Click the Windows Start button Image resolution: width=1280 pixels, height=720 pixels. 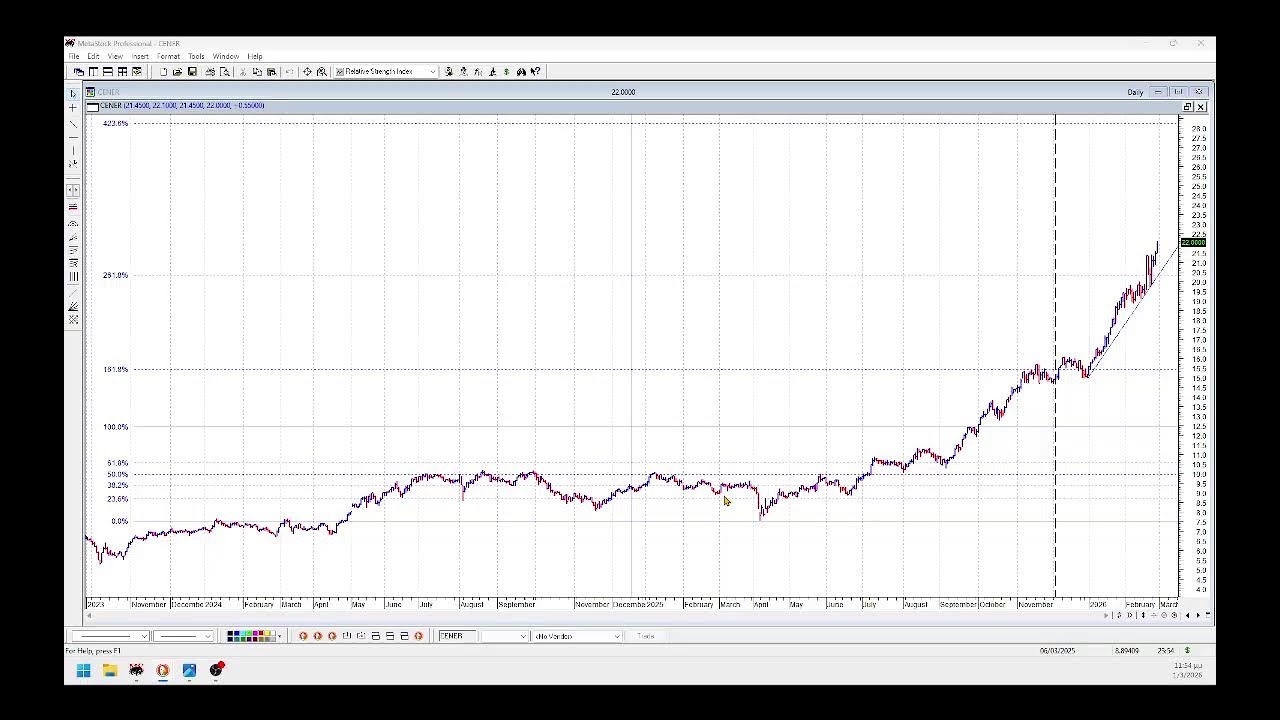(x=84, y=670)
